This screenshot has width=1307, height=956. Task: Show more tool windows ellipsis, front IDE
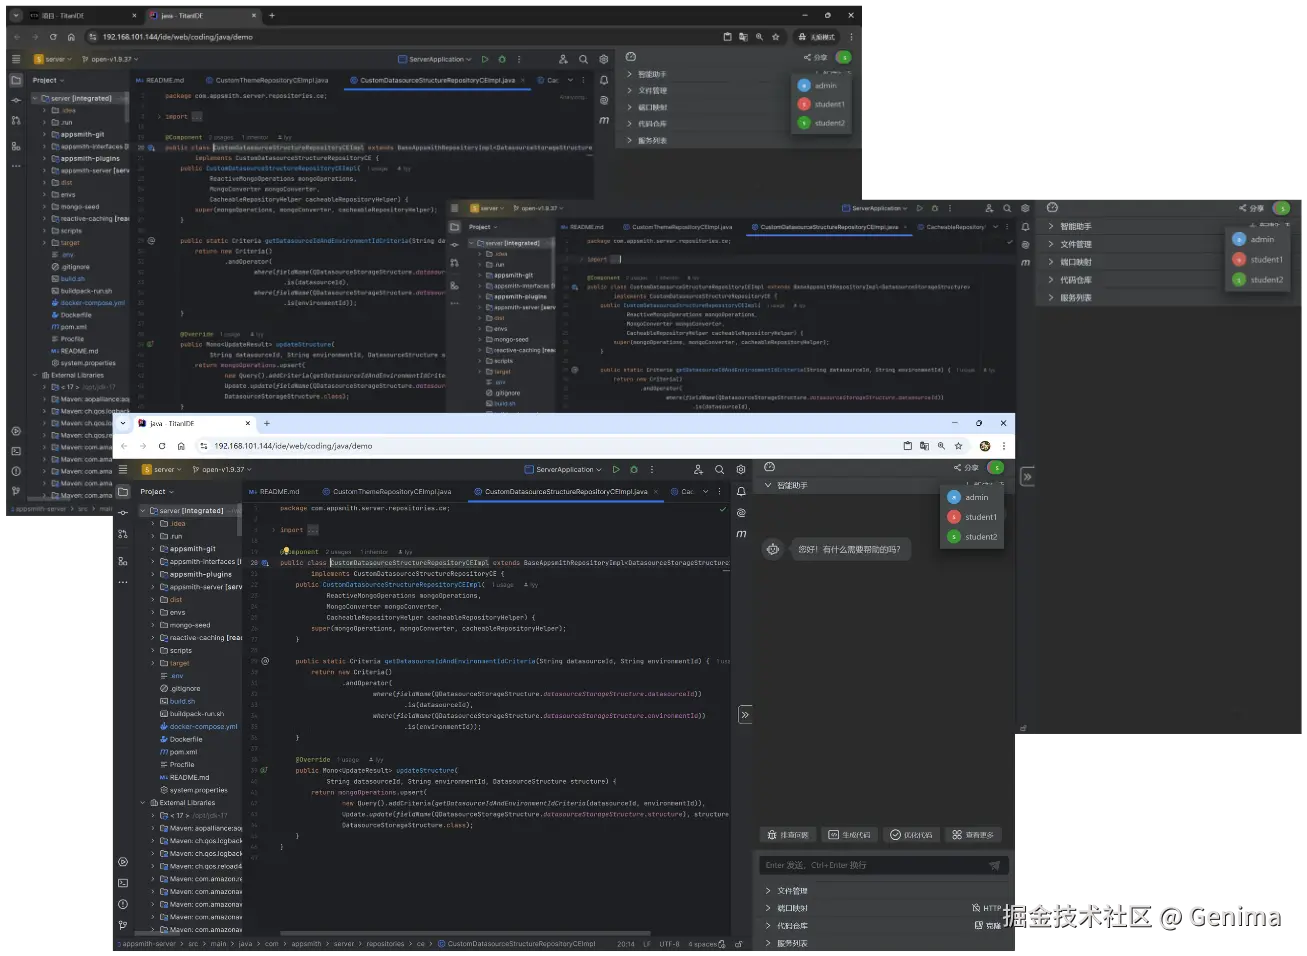coord(123,581)
